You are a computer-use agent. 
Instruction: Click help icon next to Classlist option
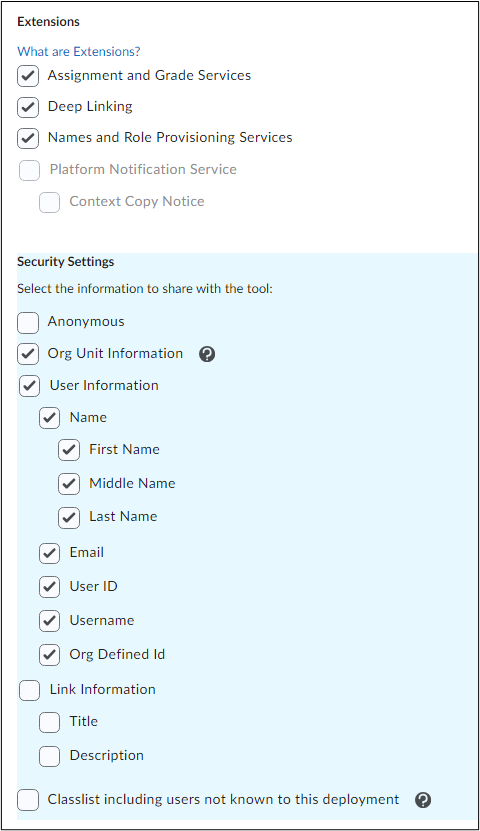point(423,800)
